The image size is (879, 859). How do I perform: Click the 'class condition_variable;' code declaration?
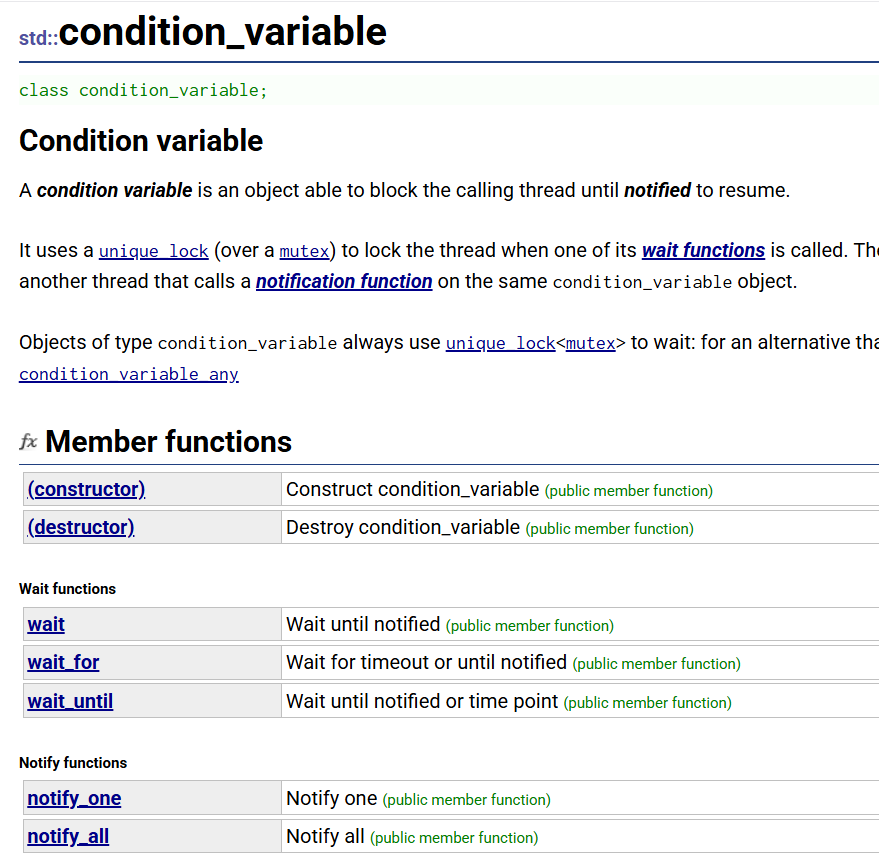click(144, 90)
